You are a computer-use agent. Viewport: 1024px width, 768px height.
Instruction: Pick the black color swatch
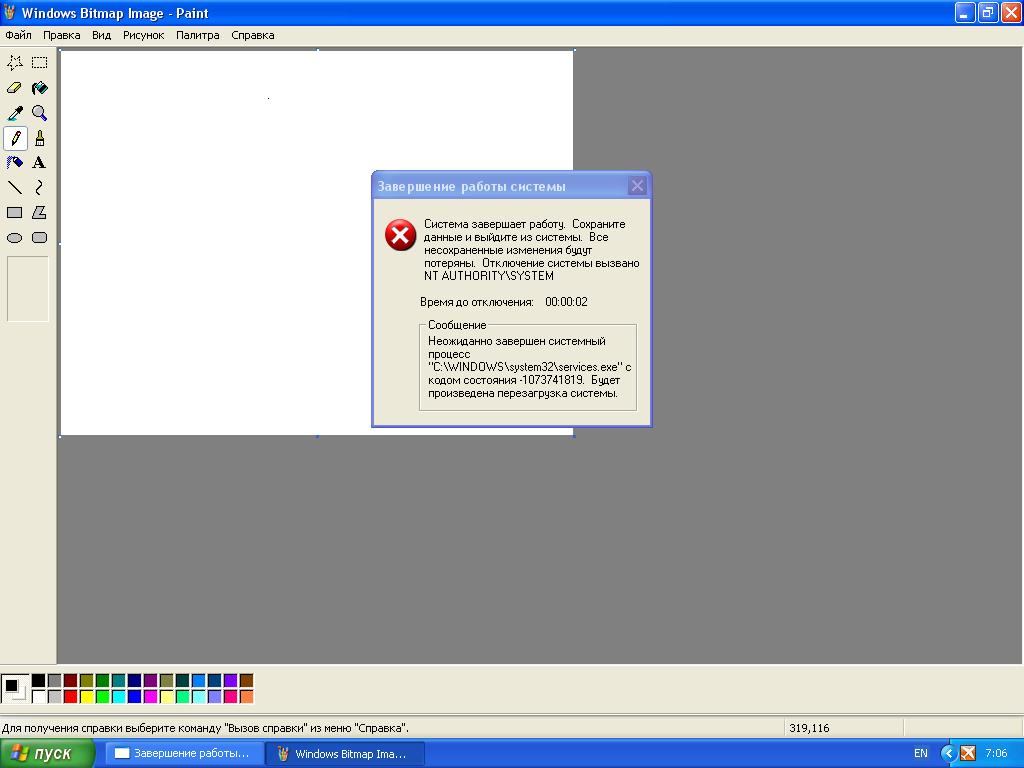point(39,681)
